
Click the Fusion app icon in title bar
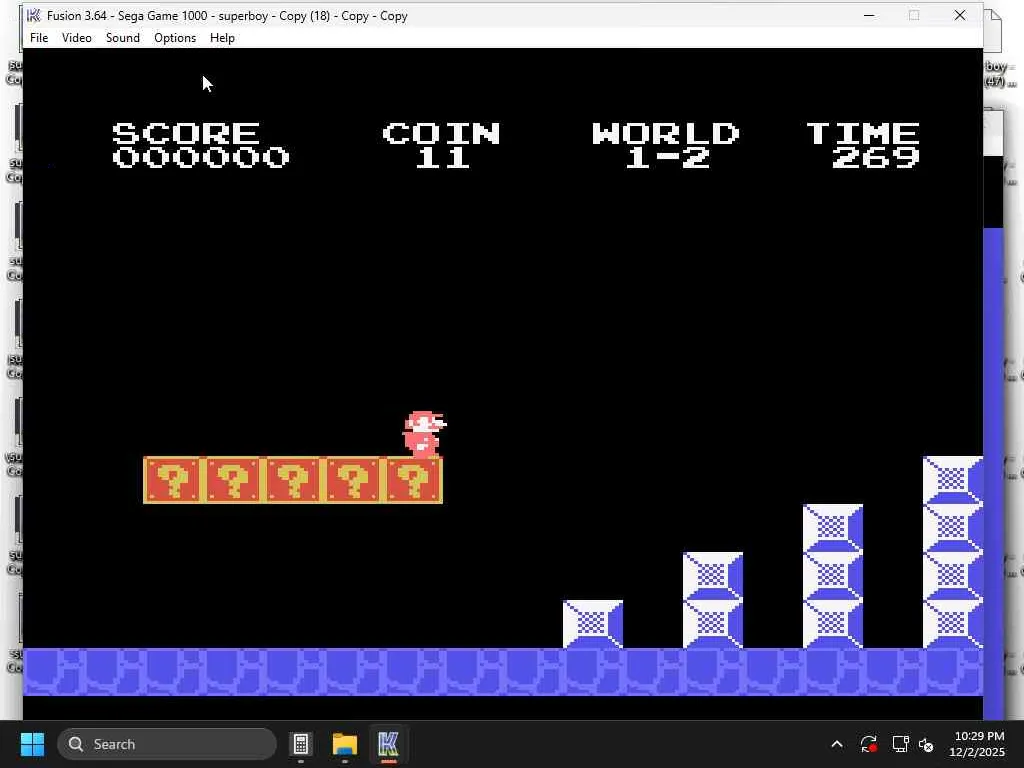[33, 16]
